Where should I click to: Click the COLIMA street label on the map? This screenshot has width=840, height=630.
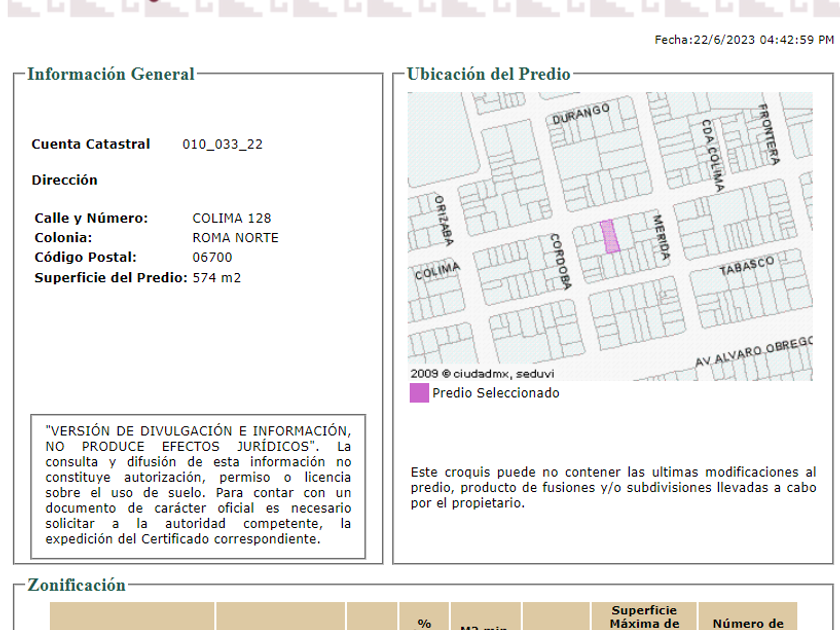click(436, 271)
